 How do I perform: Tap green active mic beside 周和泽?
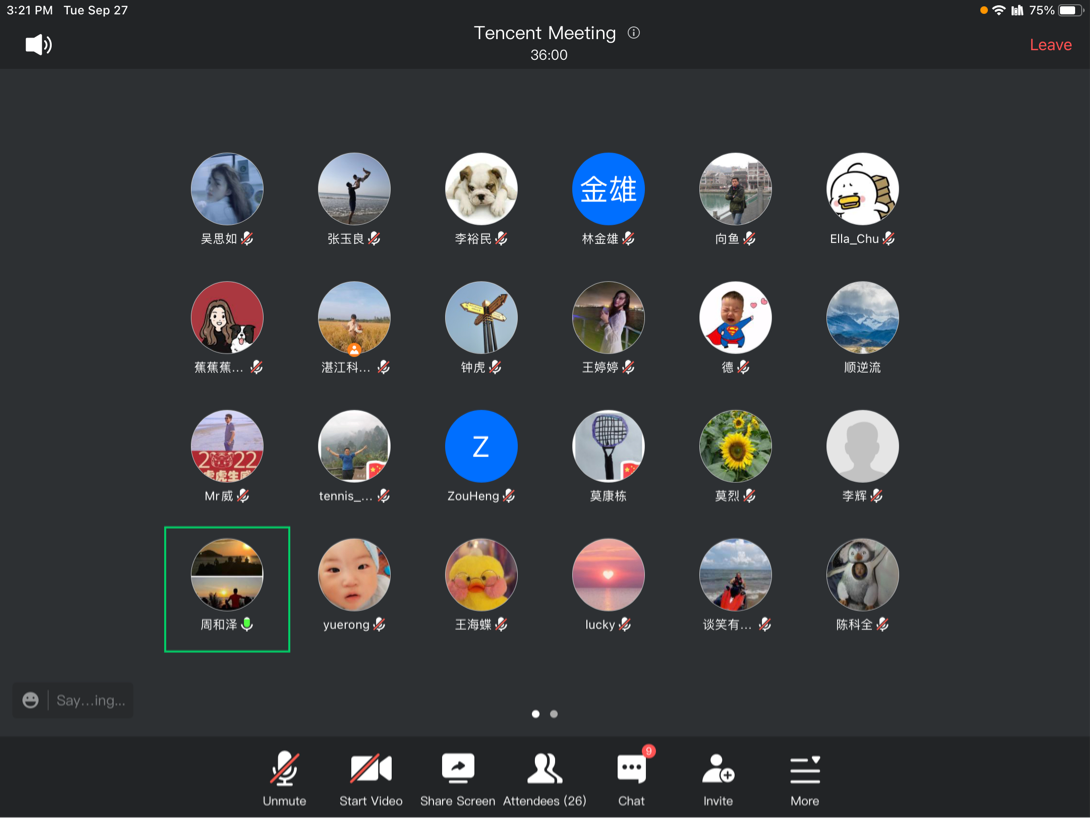tap(247, 624)
